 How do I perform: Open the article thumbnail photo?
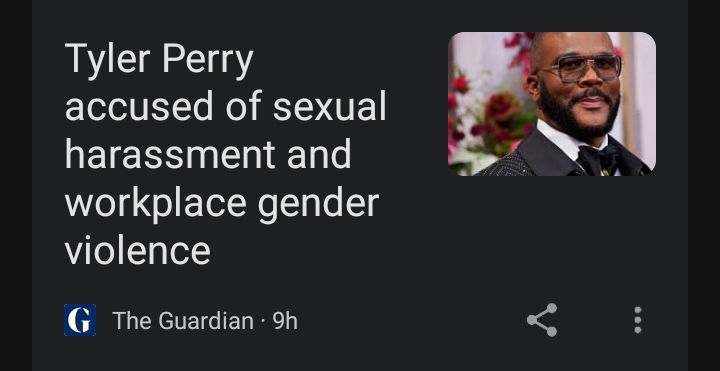pos(552,104)
